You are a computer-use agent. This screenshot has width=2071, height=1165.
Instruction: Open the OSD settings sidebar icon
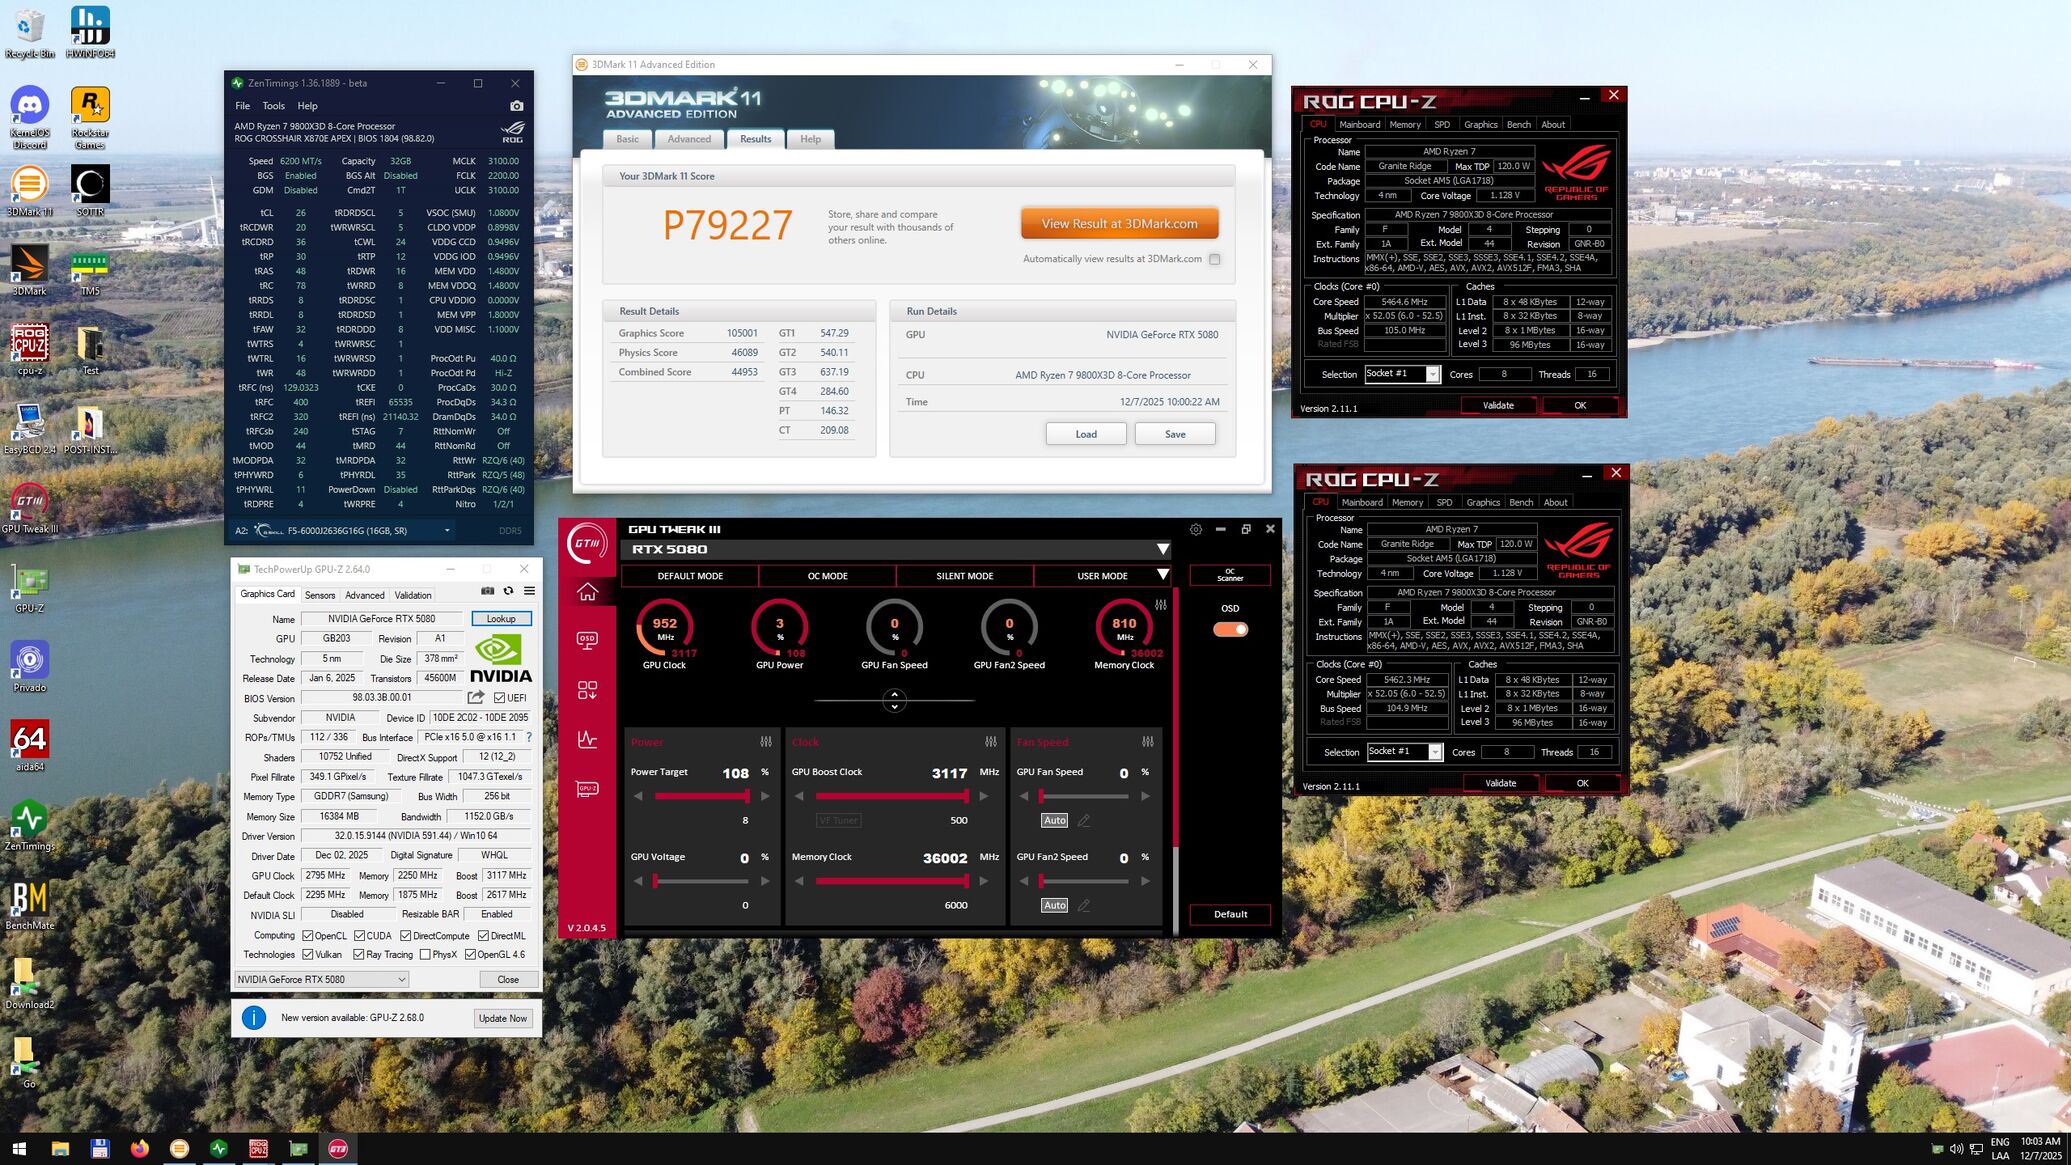click(587, 640)
